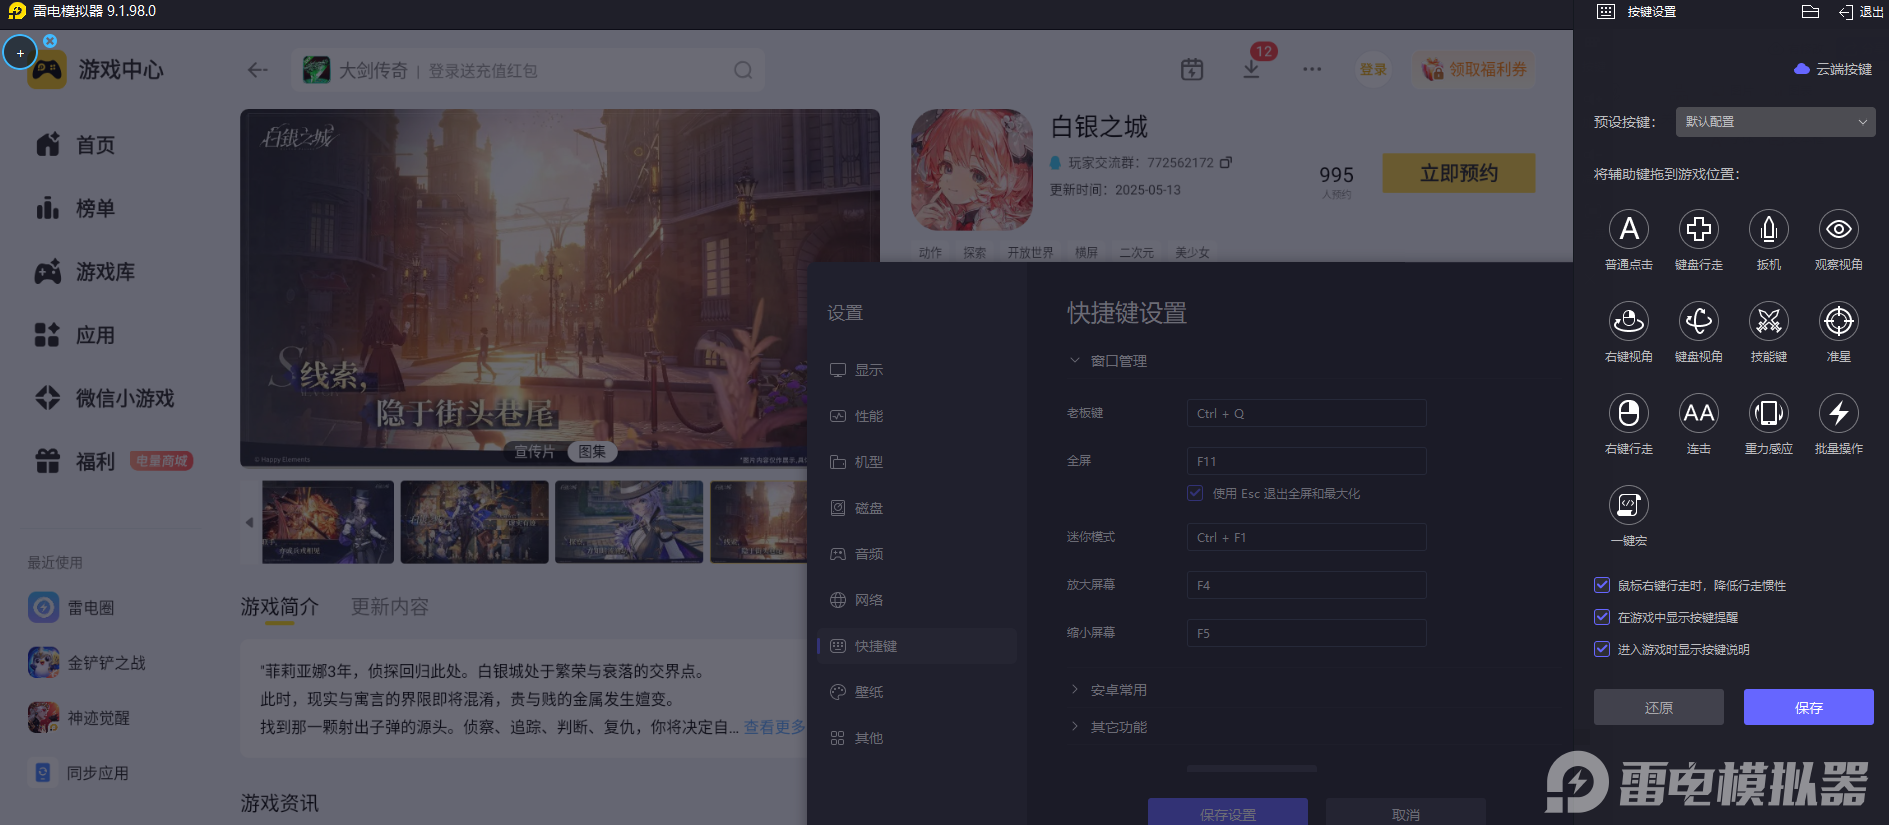Expand the 安卓常用 section
Image resolution: width=1889 pixels, height=825 pixels.
[x=1109, y=690]
